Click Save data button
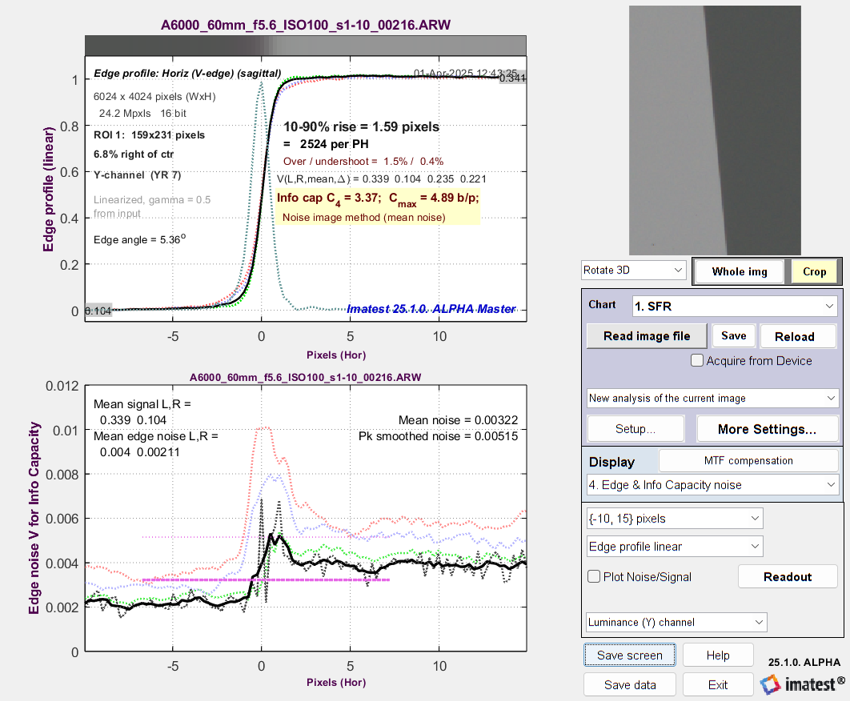Image resolution: width=850 pixels, height=701 pixels. 630,685
